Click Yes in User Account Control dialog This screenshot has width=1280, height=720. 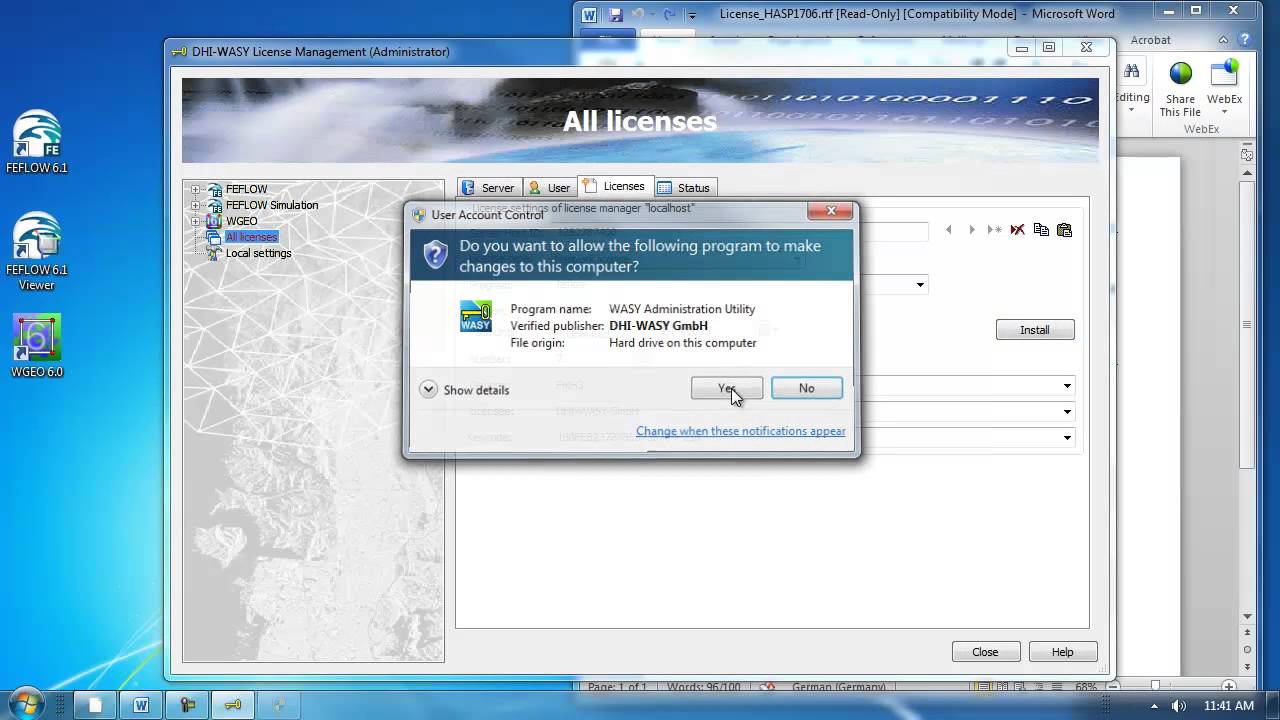[727, 388]
